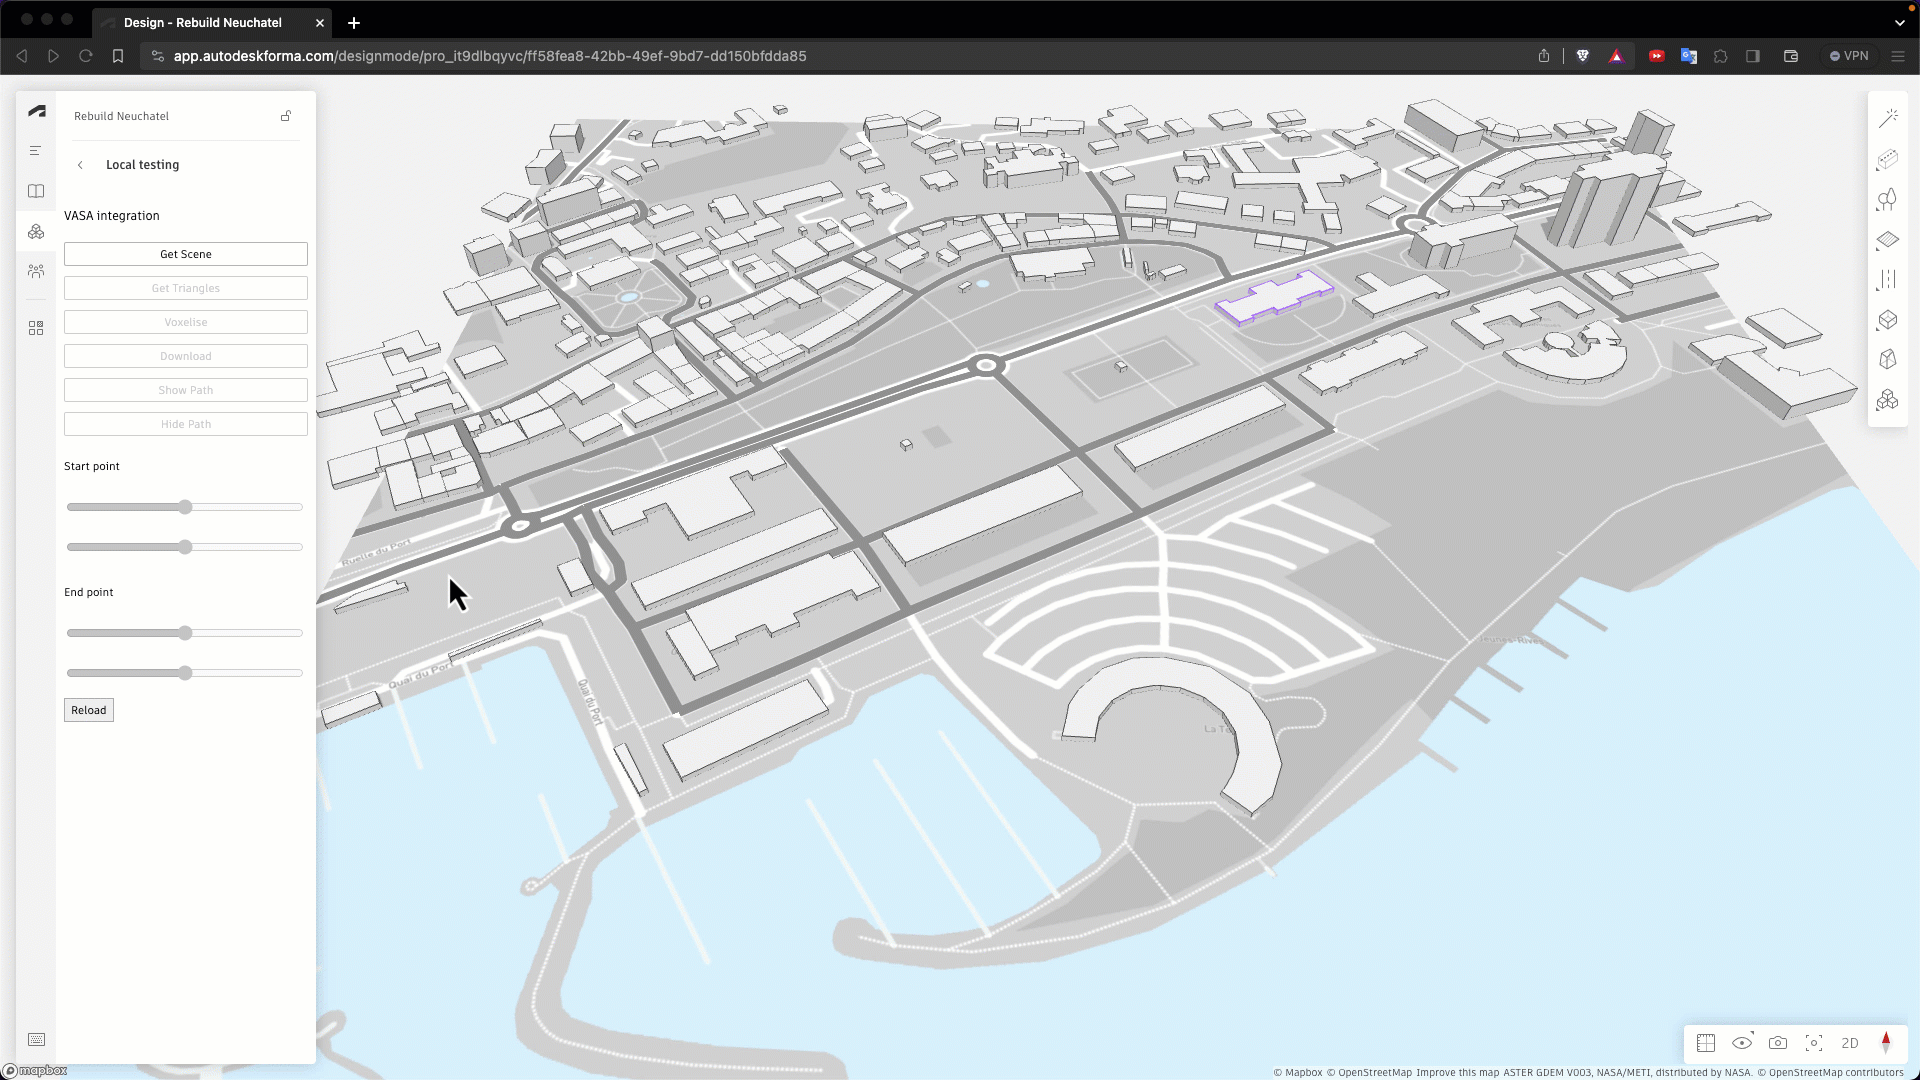Take a screenshot with the camera icon
This screenshot has width=1920, height=1080.
tap(1777, 1043)
